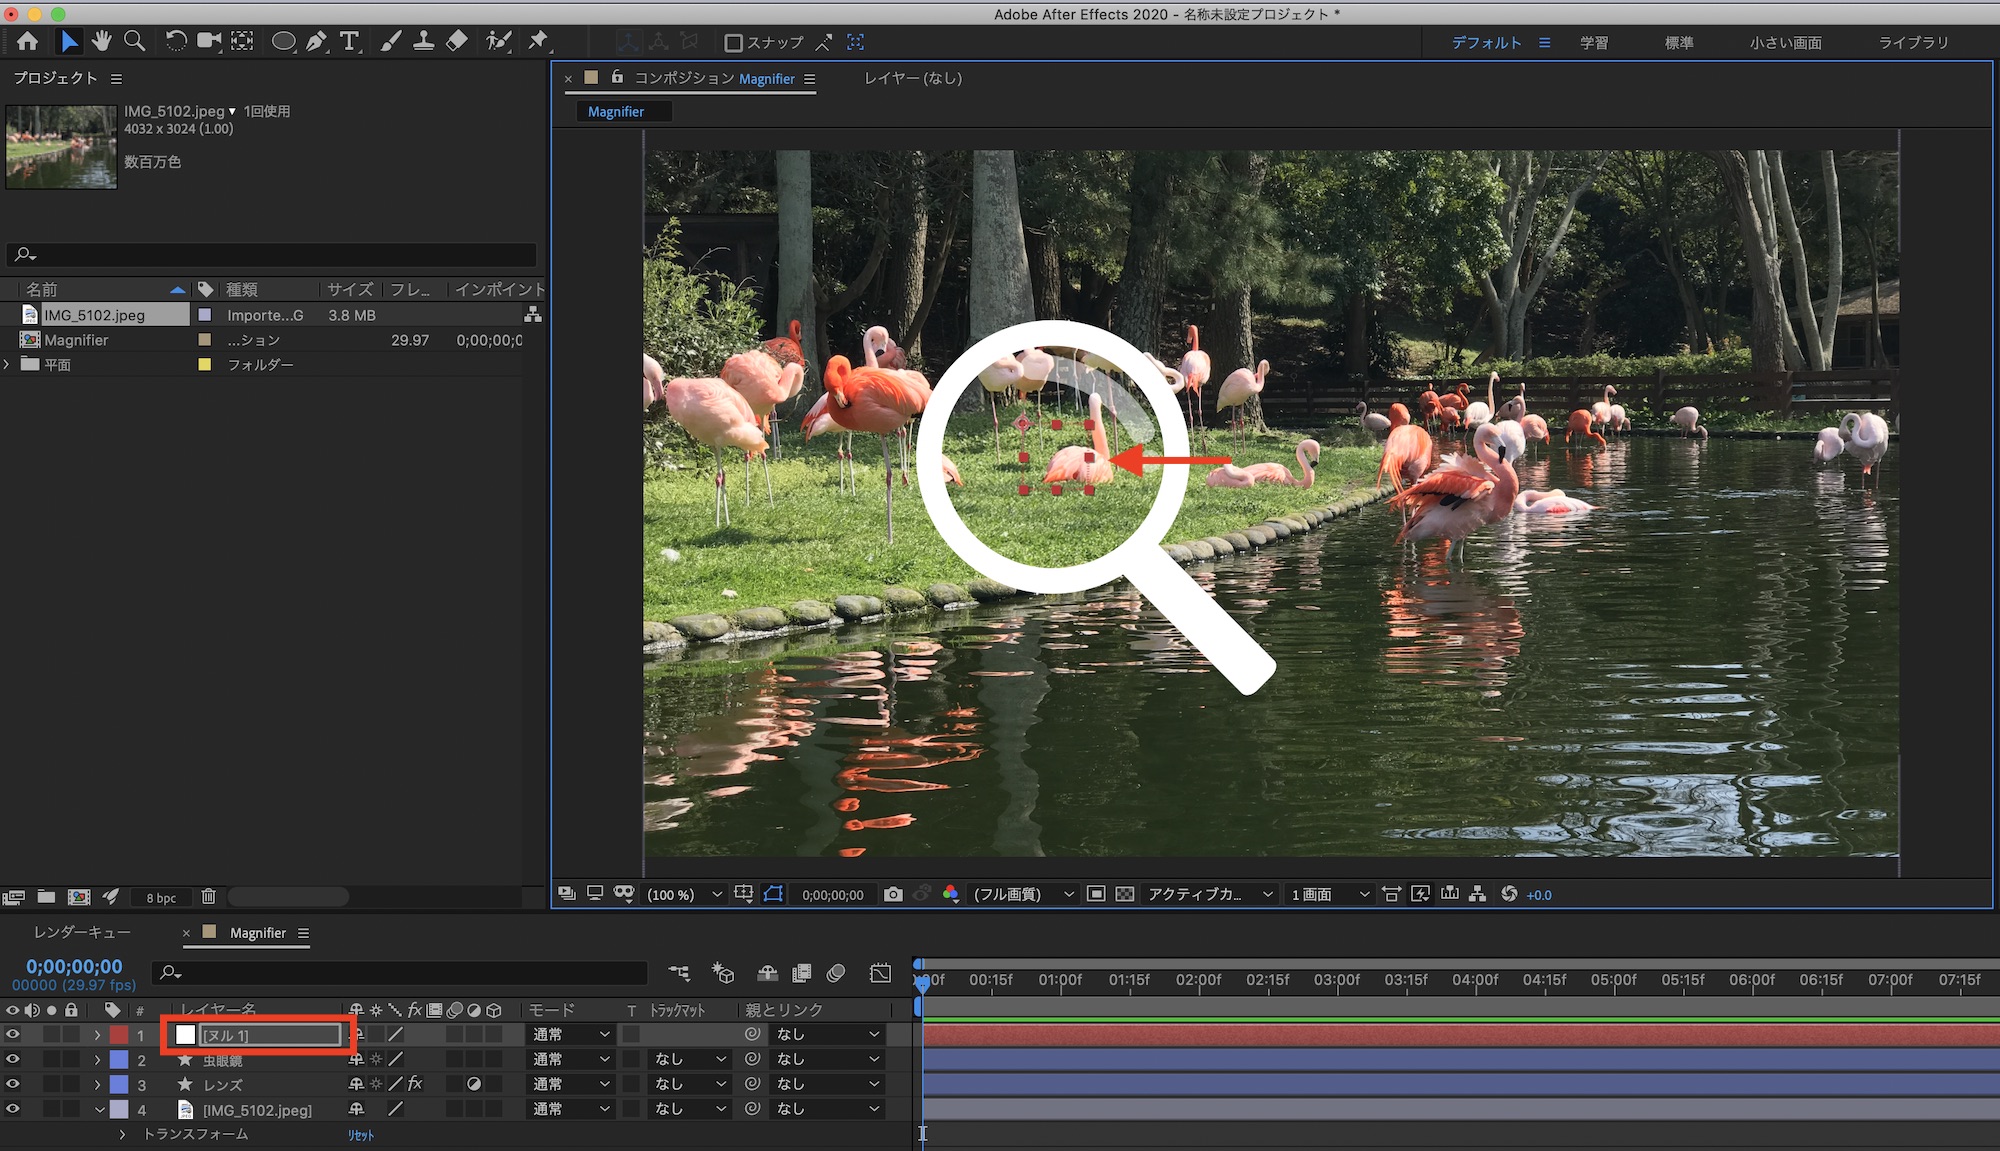The width and height of the screenshot is (2000, 1151).
Task: Open the レンダーキュー tab
Action: pyautogui.click(x=82, y=932)
